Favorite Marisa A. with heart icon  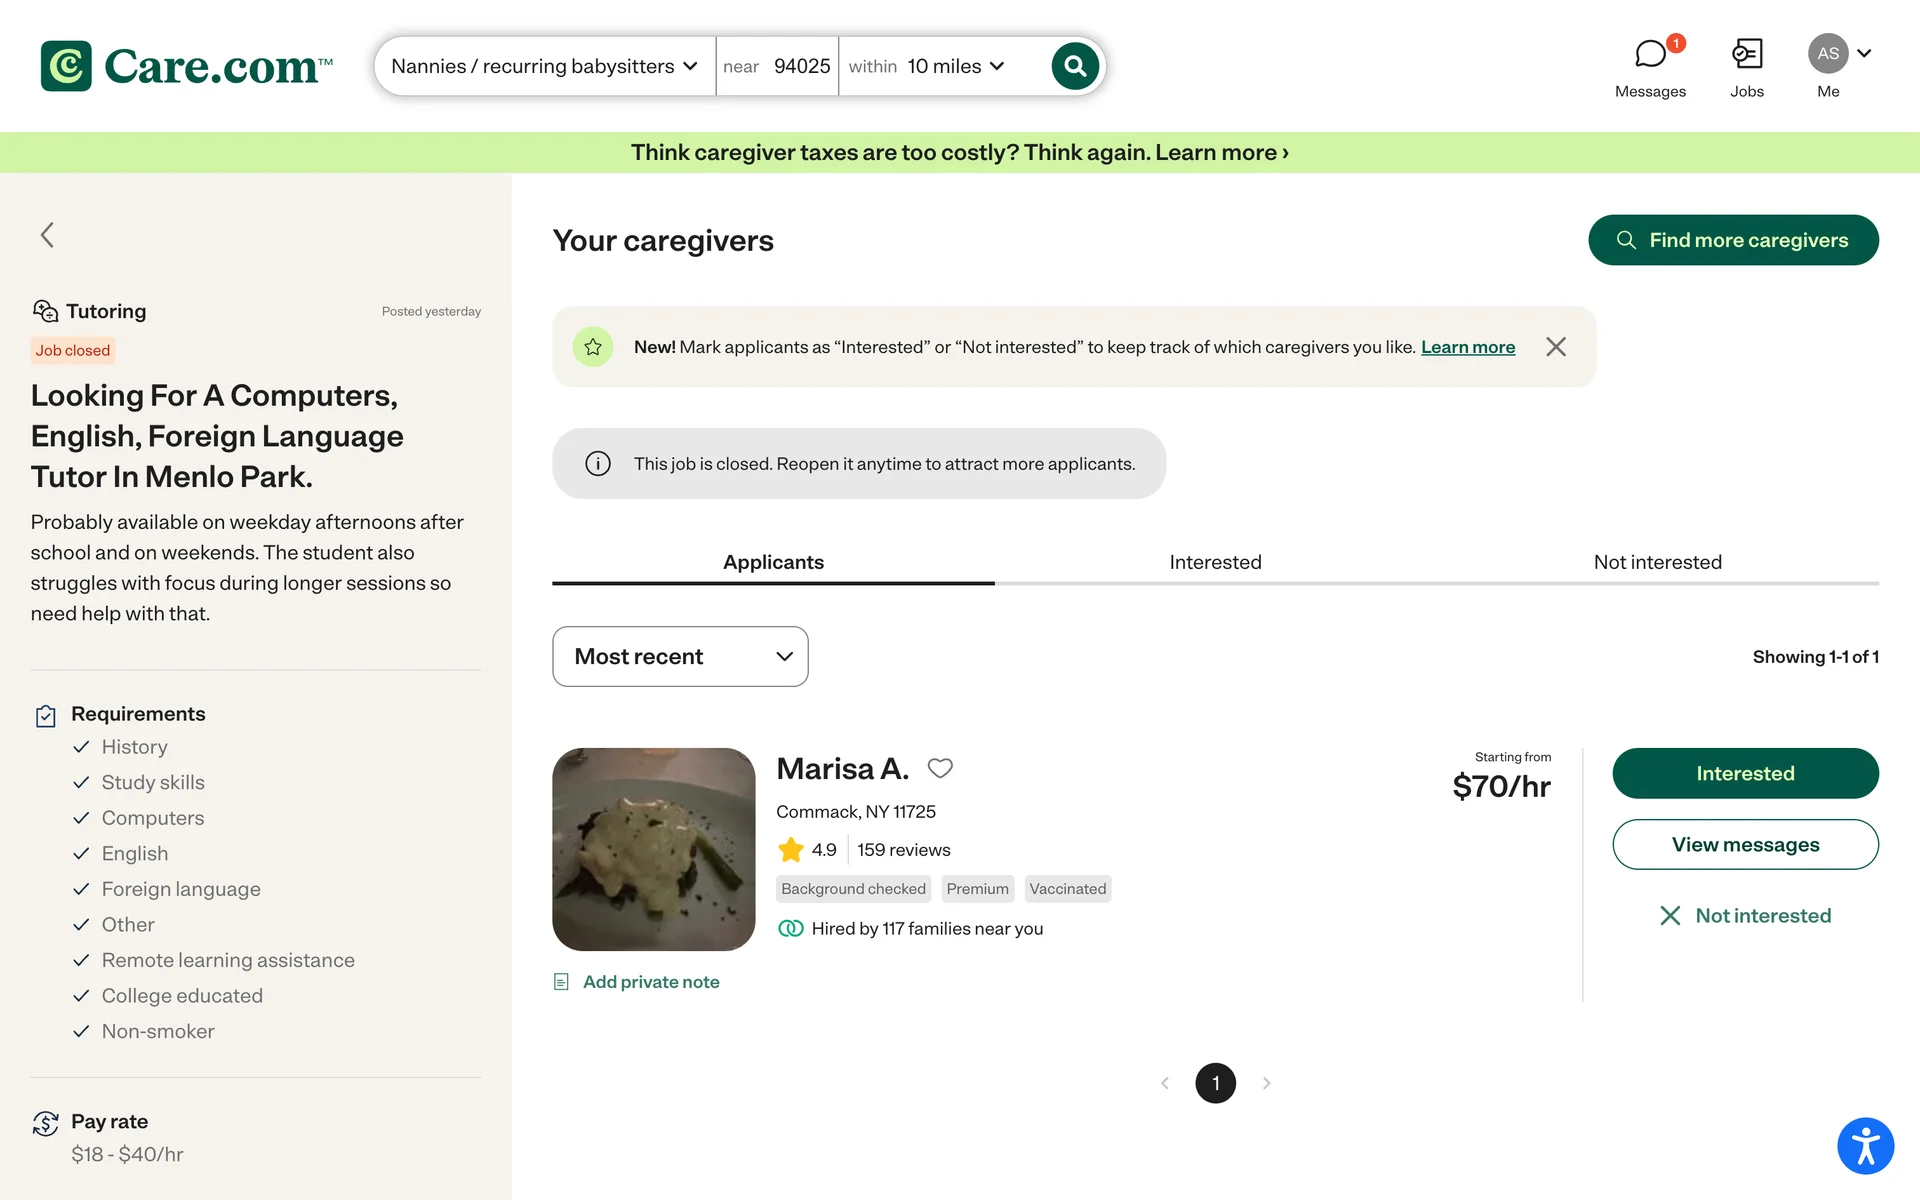[x=940, y=768]
